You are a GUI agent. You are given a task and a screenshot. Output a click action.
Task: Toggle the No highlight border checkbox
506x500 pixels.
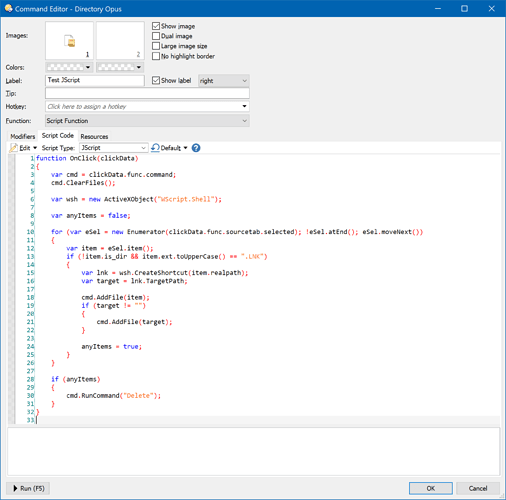pos(156,56)
